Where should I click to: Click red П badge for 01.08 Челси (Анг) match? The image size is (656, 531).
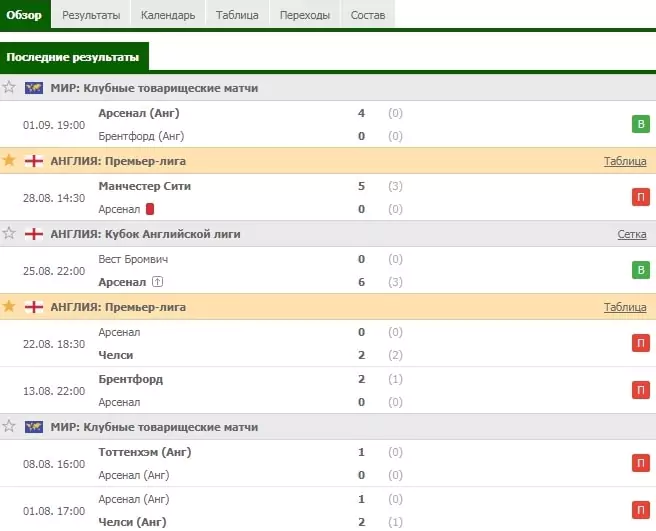641,510
